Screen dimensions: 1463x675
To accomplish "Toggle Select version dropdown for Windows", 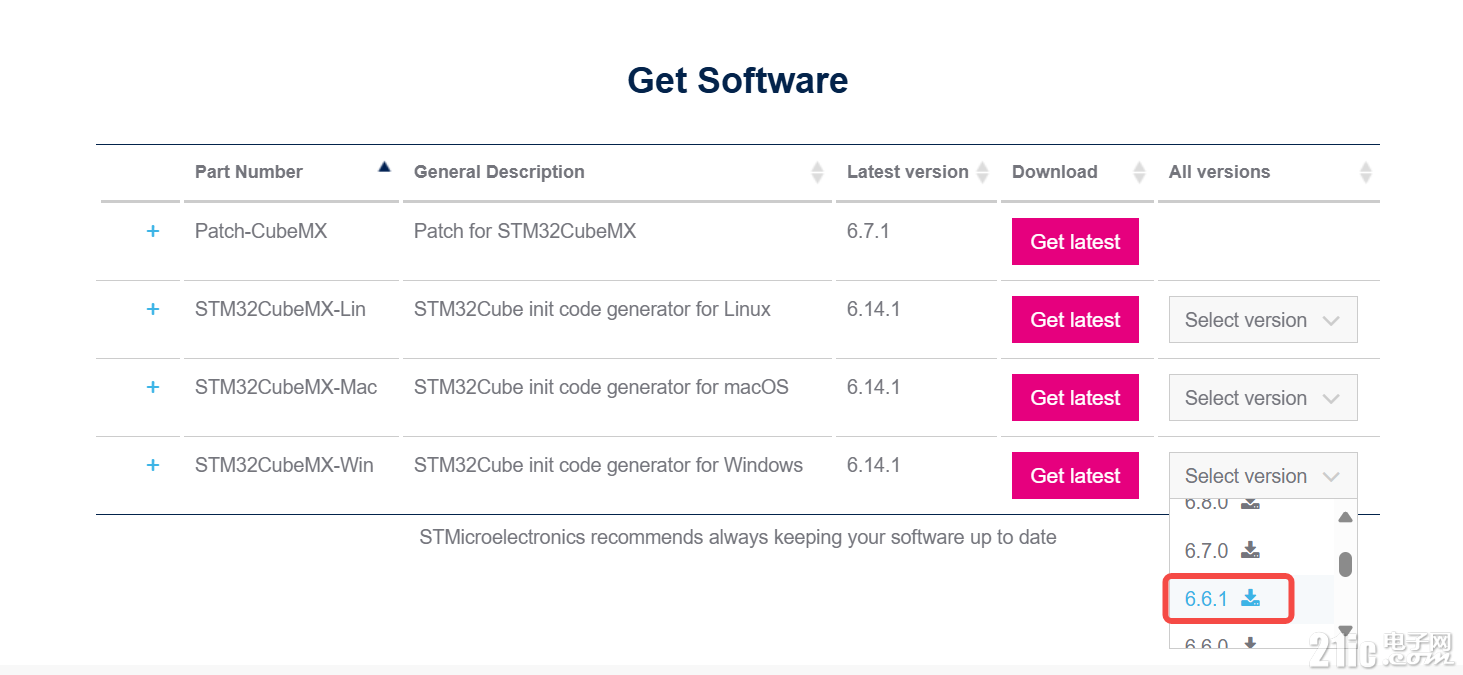I will click(1263, 476).
